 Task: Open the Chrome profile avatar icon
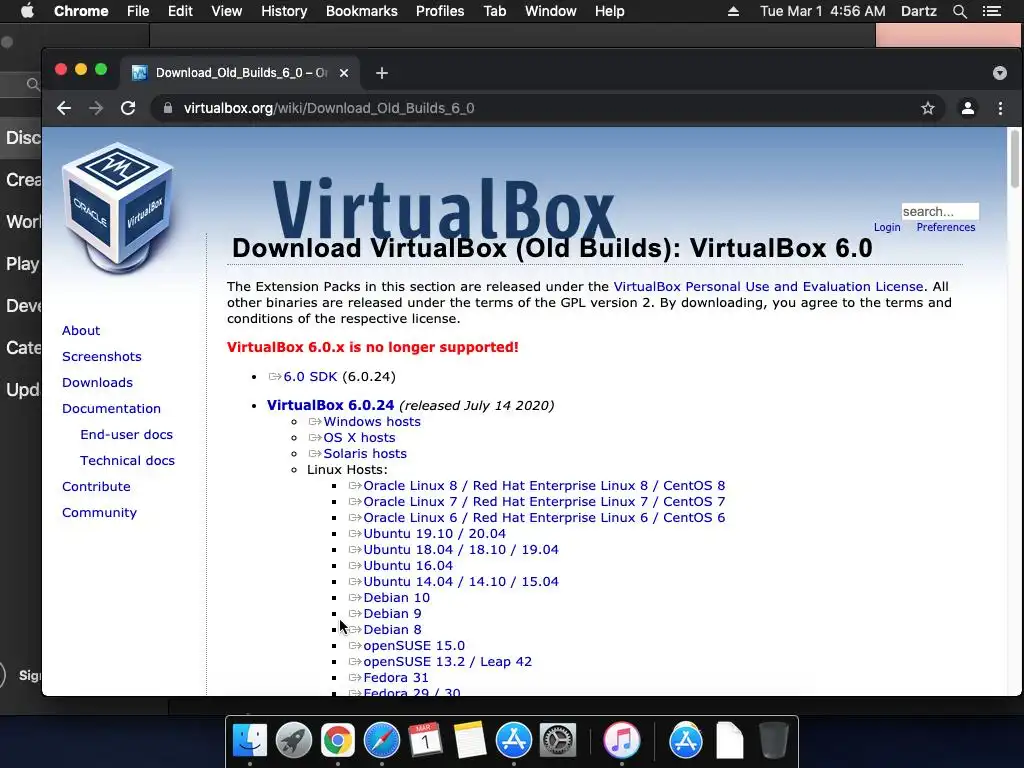point(968,108)
